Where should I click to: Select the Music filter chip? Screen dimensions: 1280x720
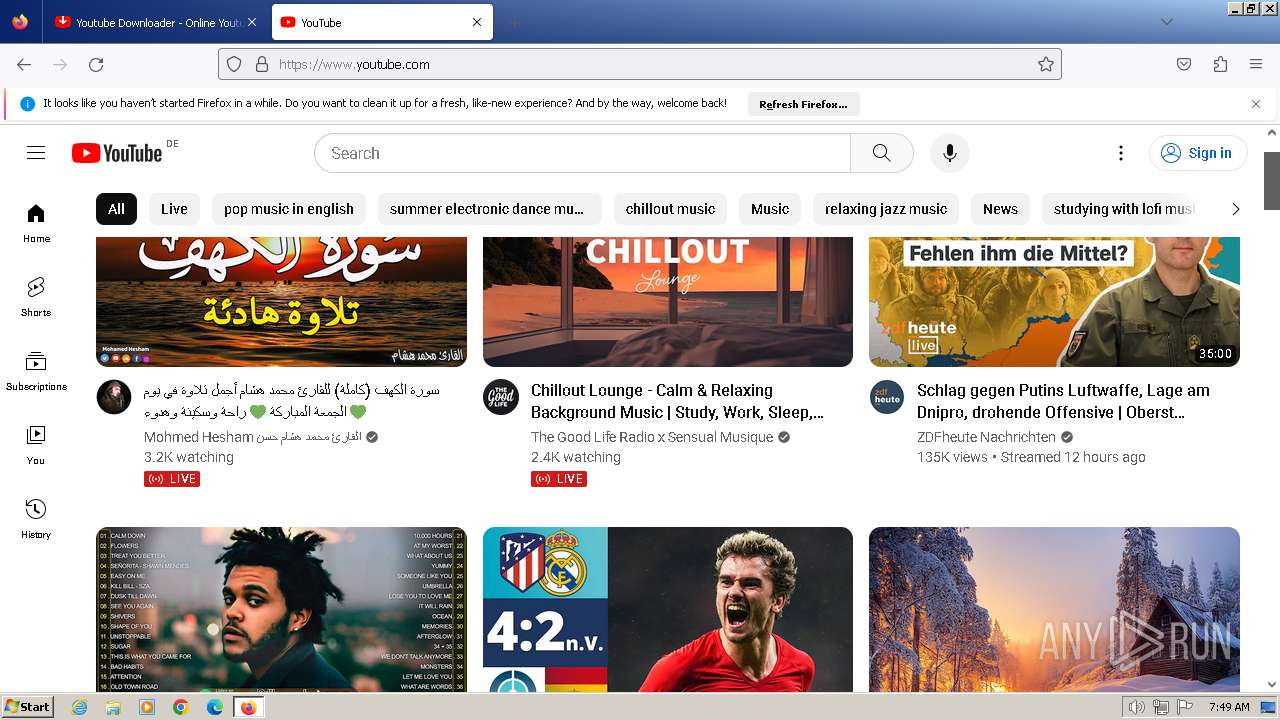(770, 209)
